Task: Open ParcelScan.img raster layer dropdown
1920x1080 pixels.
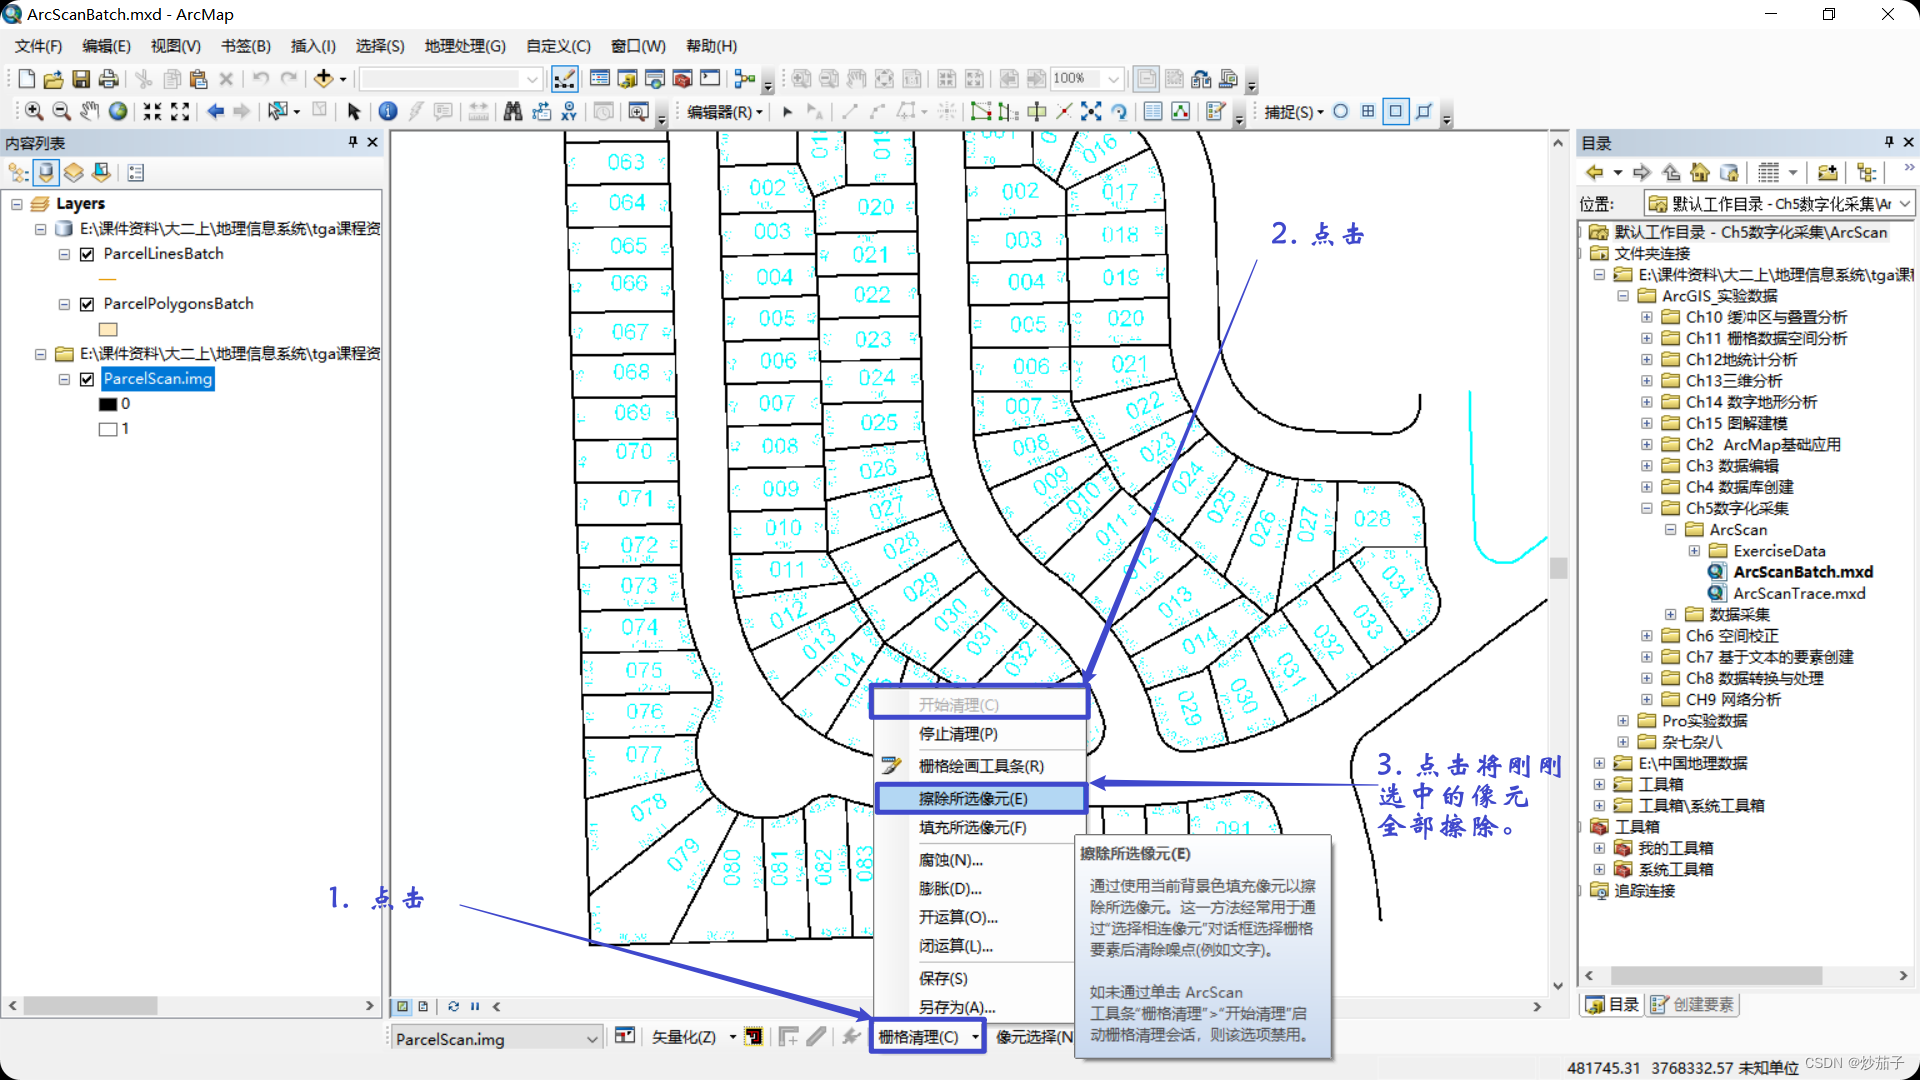Action: coord(497,1039)
